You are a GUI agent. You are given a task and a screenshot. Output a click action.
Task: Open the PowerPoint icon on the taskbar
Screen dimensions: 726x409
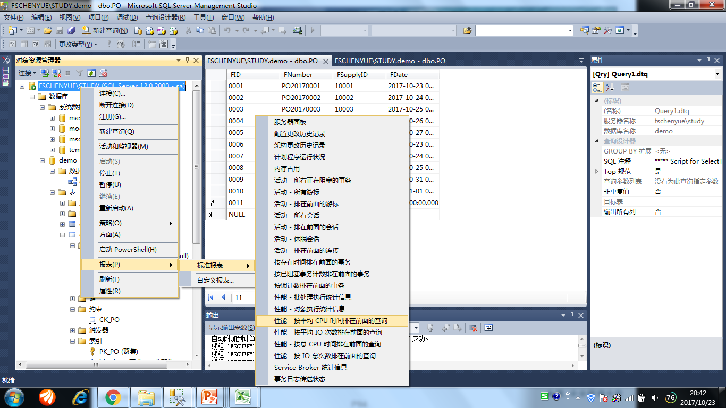click(x=210, y=397)
